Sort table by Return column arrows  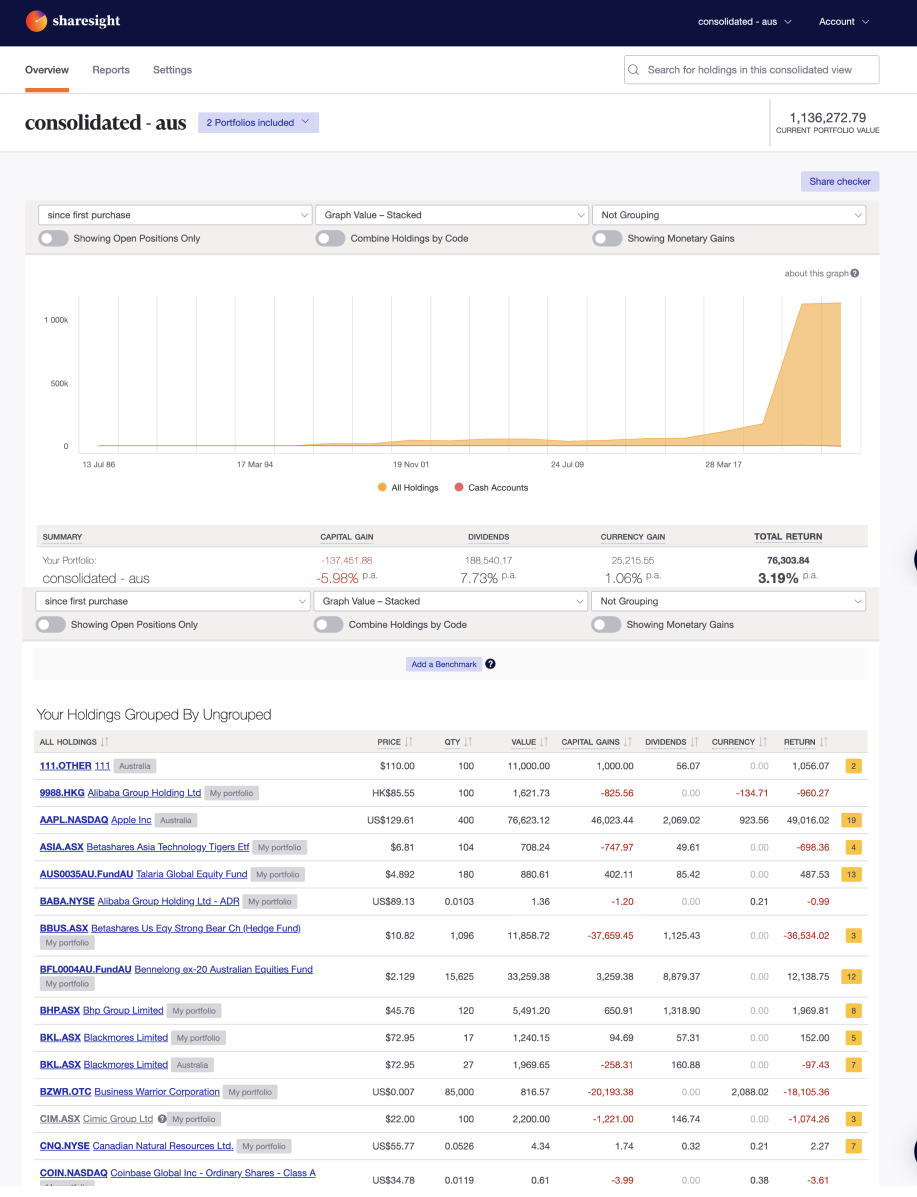point(823,742)
